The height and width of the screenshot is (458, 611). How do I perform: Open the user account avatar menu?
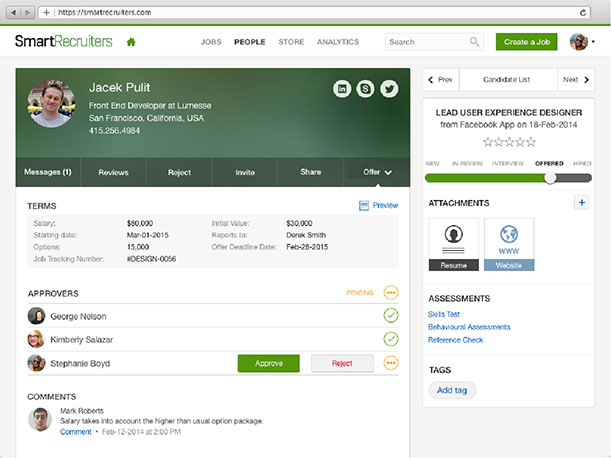582,42
